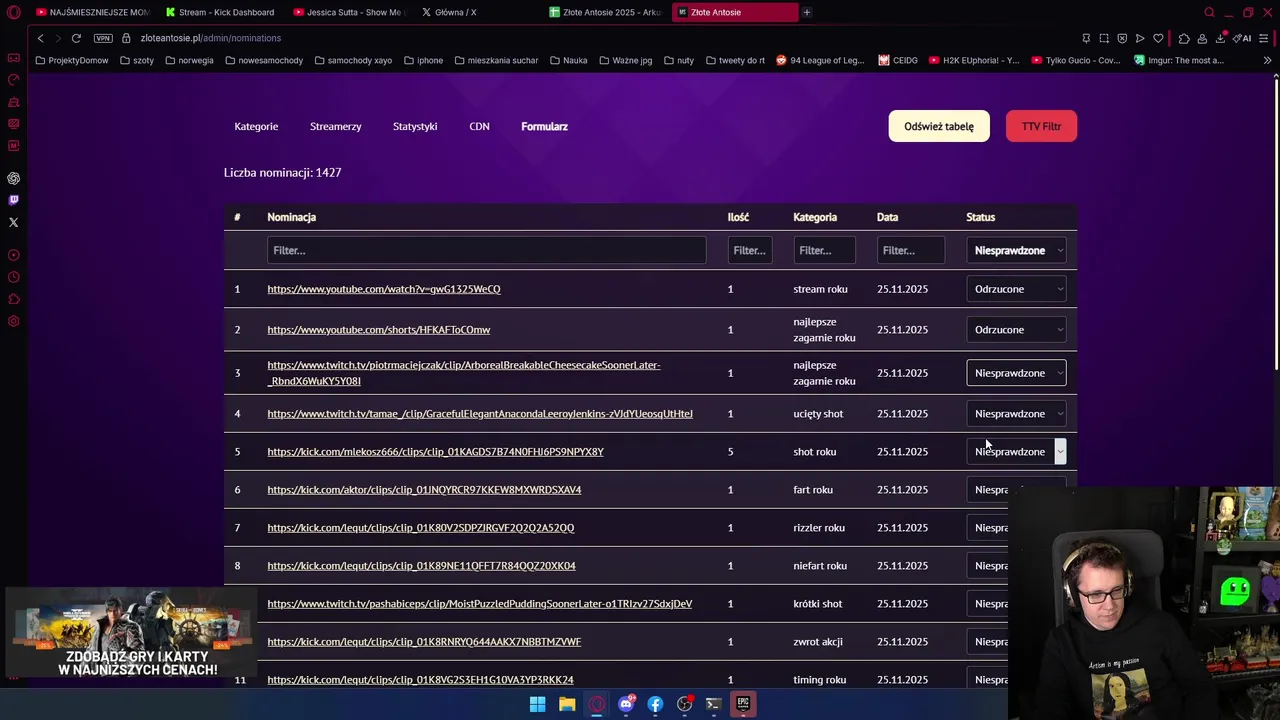Click the Odśwież tabelę button

(939, 126)
